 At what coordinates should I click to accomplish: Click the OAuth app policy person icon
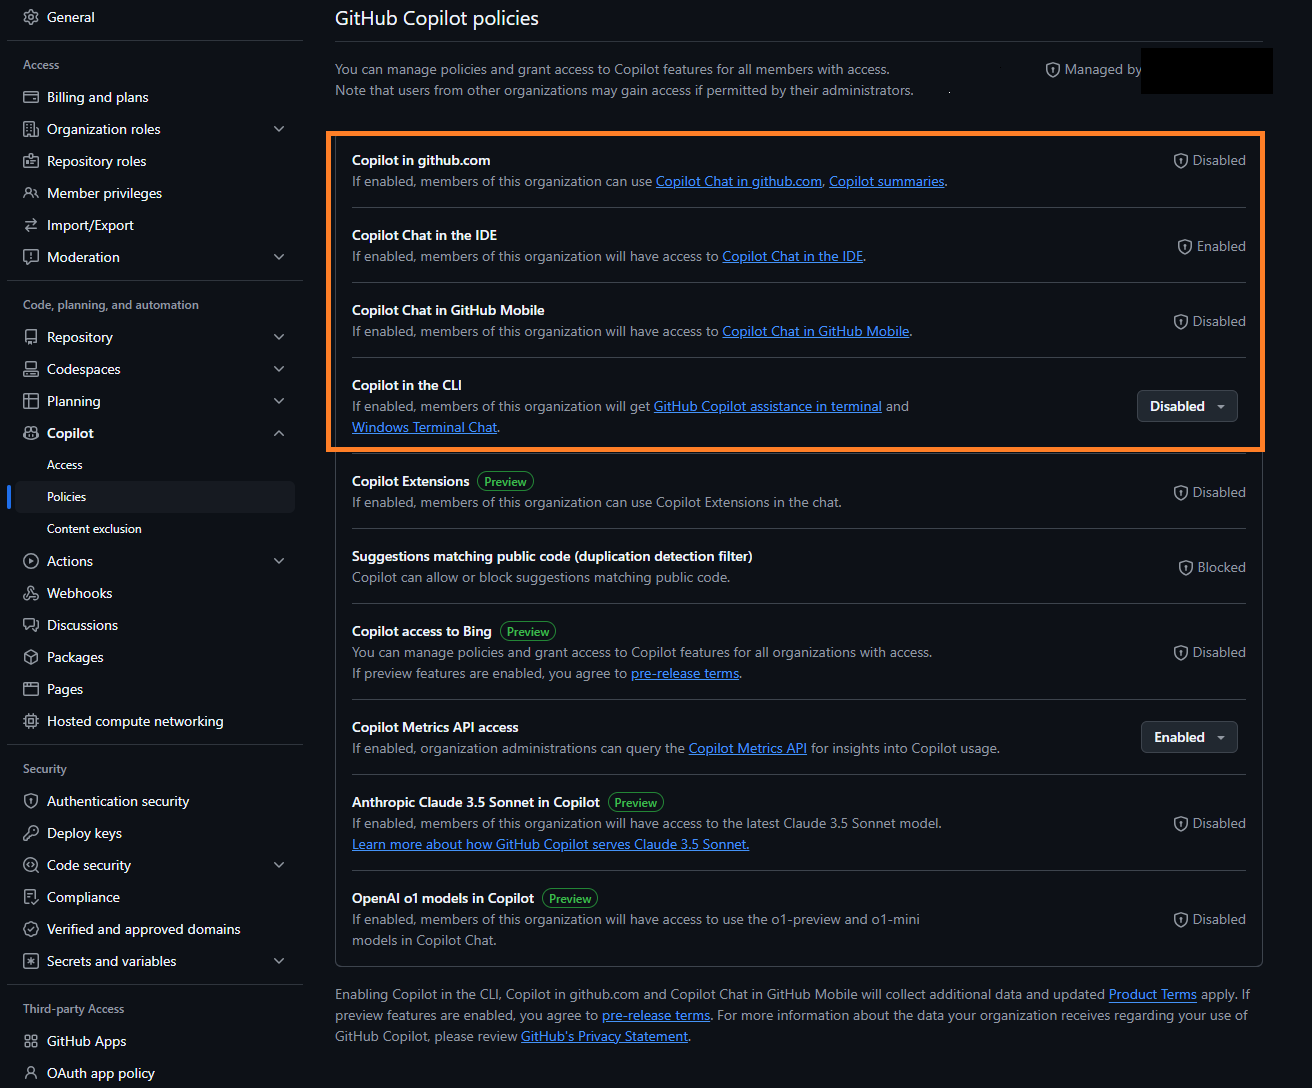pos(31,1073)
